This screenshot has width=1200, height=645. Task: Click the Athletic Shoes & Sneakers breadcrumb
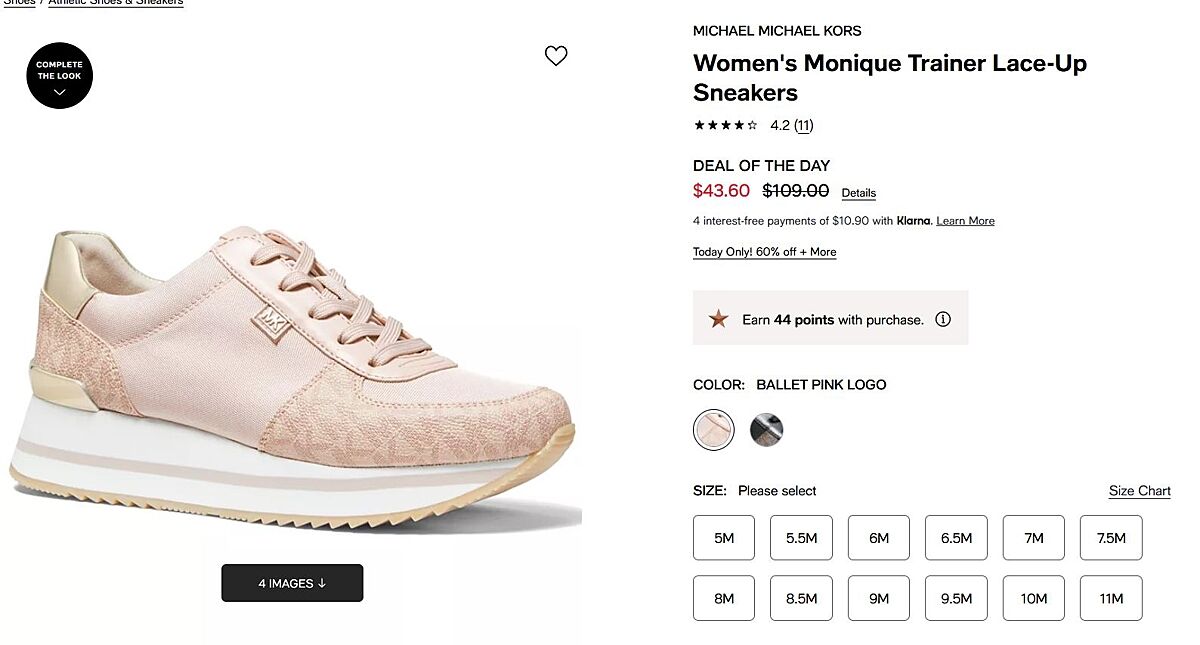116,3
